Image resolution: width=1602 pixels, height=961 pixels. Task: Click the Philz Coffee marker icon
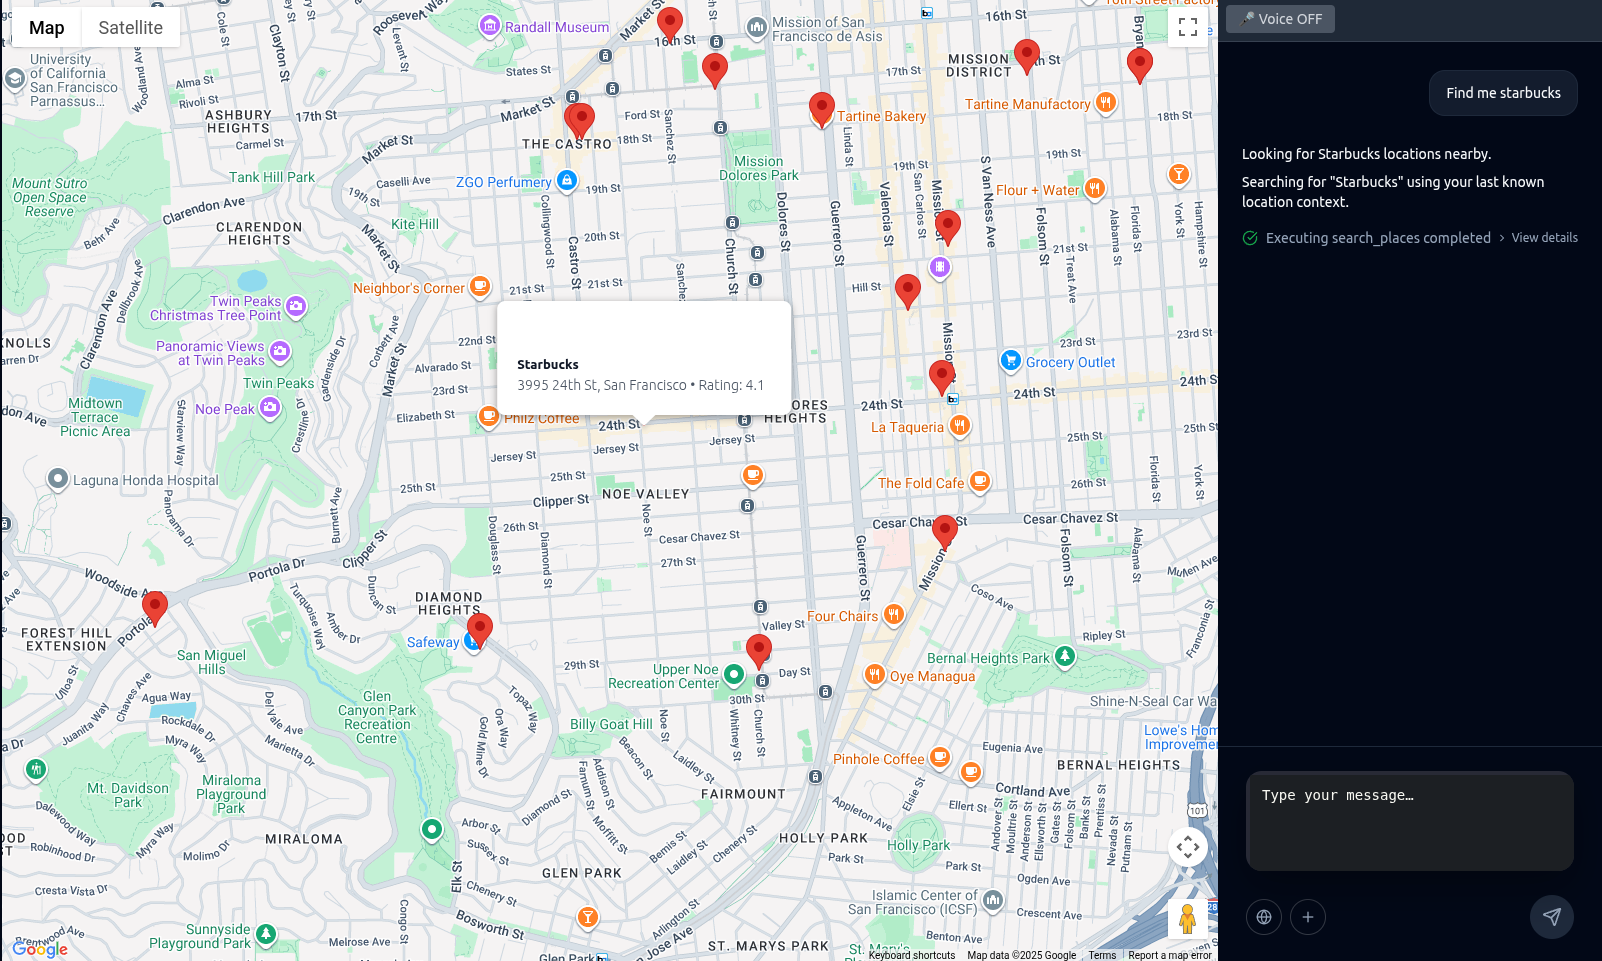tap(488, 417)
